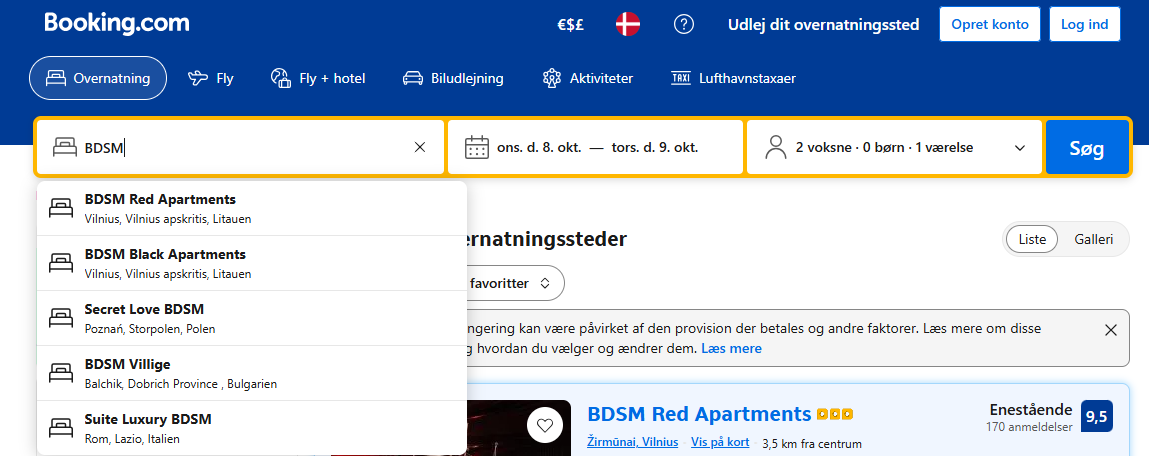Open the help question mark icon
The image size is (1149, 456).
(x=684, y=25)
